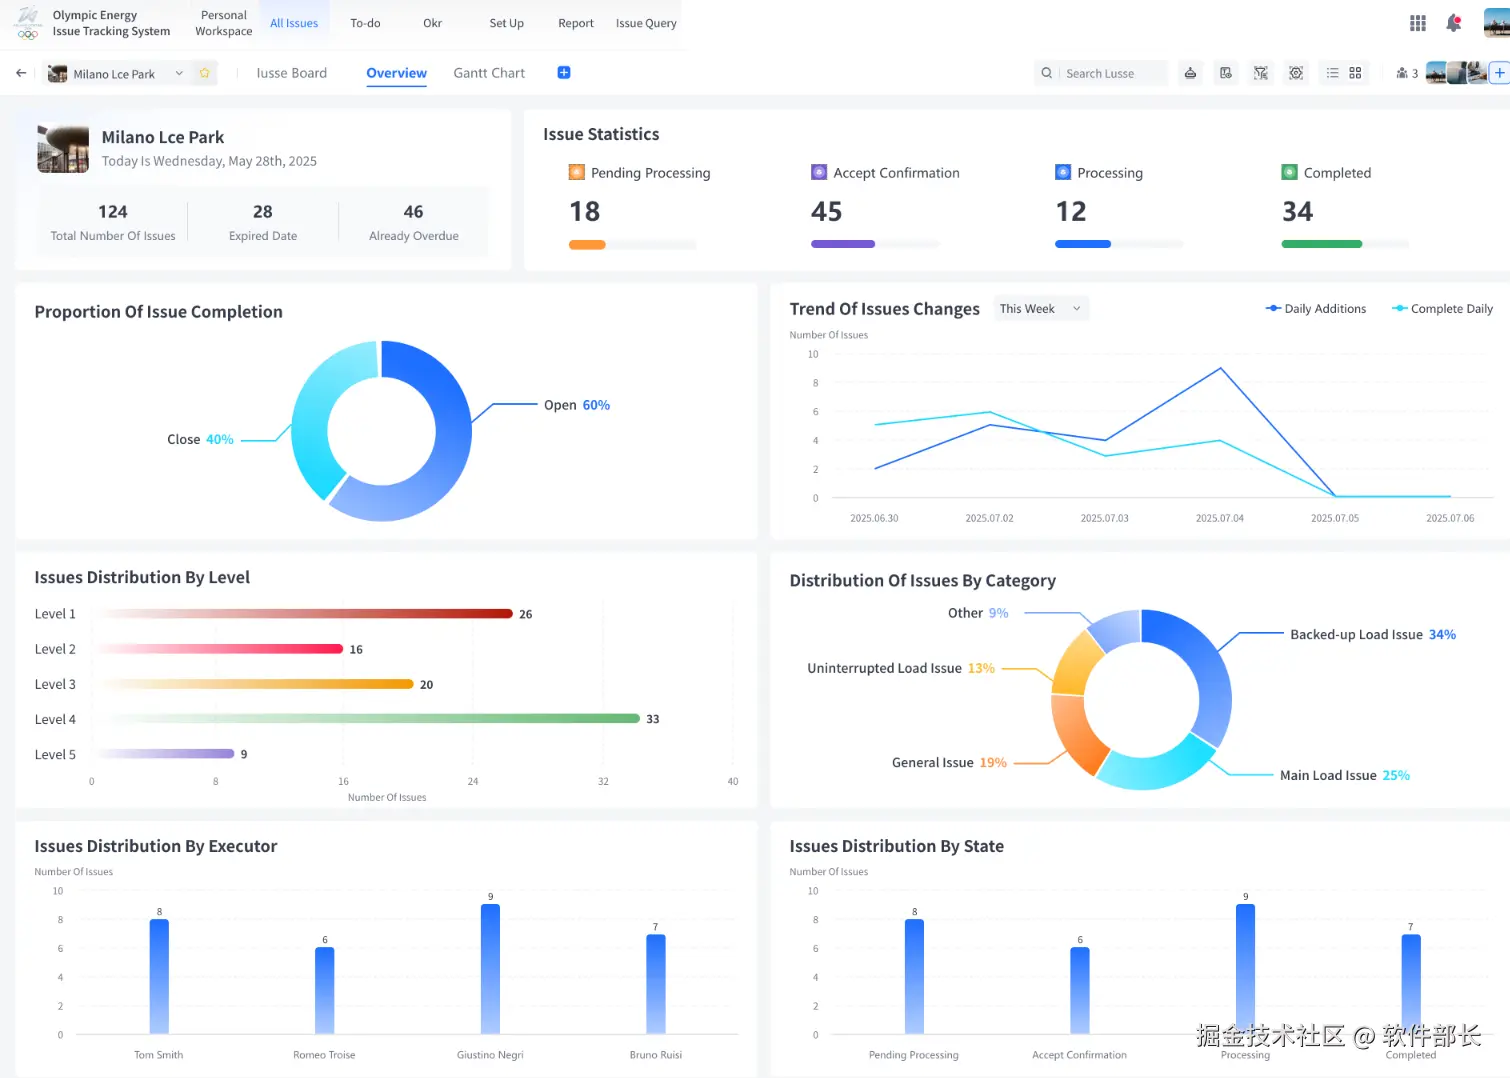The width and height of the screenshot is (1510, 1078).
Task: Expand the Milano Lce Park project dropdown
Action: [179, 73]
